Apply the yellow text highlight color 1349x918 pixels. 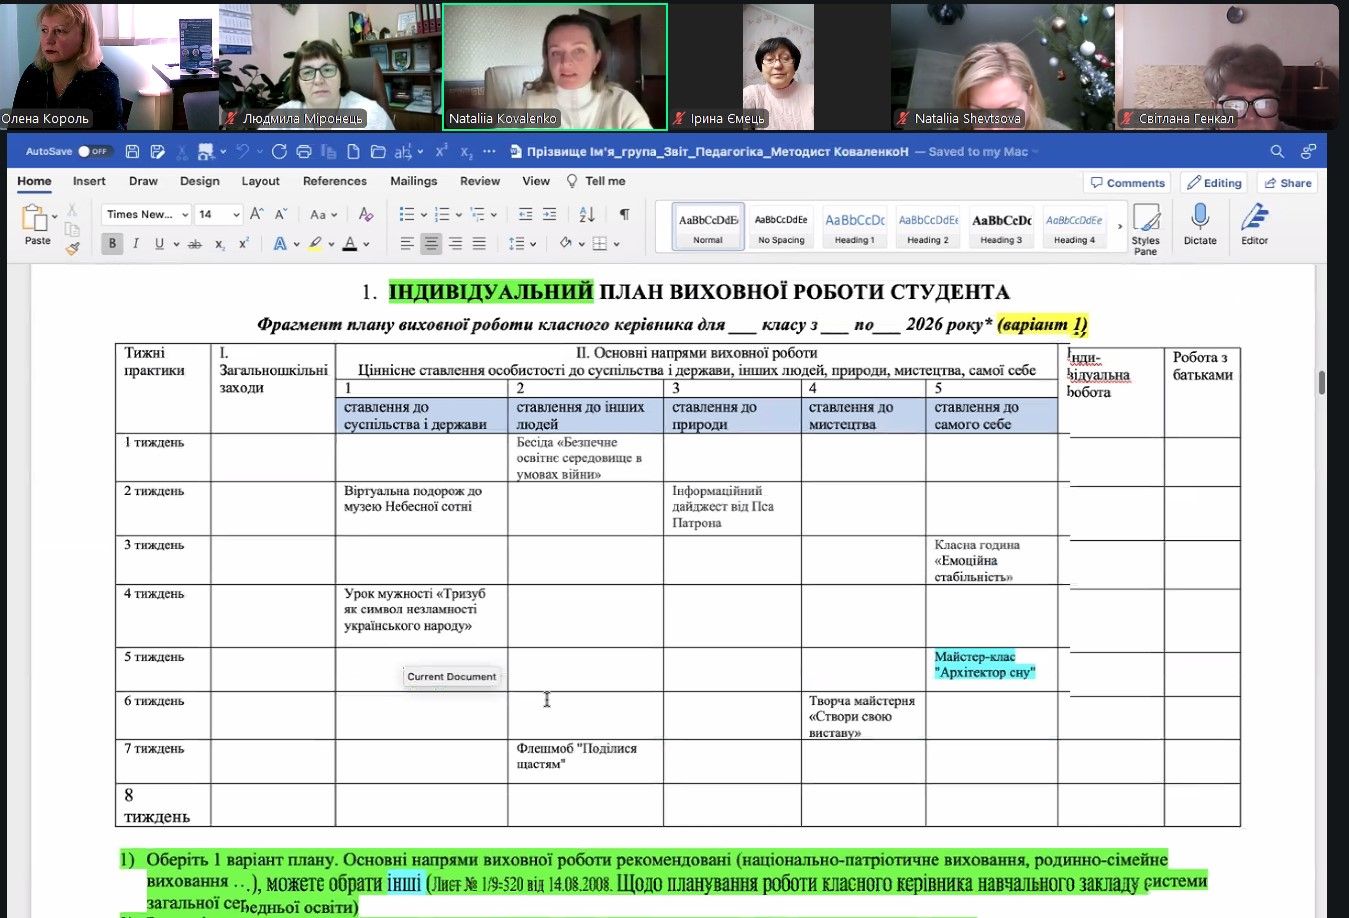point(315,244)
